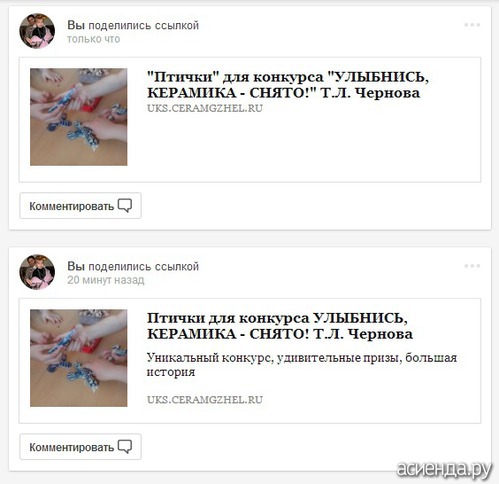Image resolution: width=499 pixels, height=484 pixels.
Task: Open the three-dots menu on 20-minute-old post
Action: click(472, 266)
